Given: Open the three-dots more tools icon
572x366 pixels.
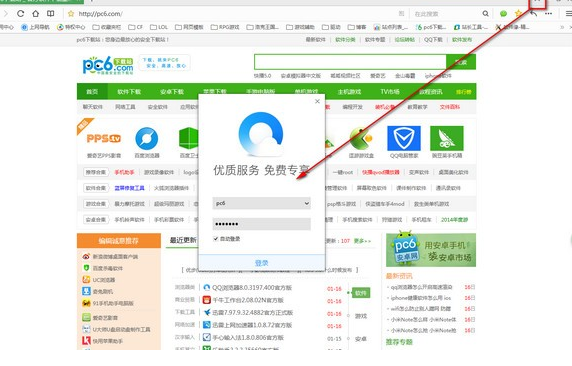Looking at the screenshot, I should [x=548, y=14].
